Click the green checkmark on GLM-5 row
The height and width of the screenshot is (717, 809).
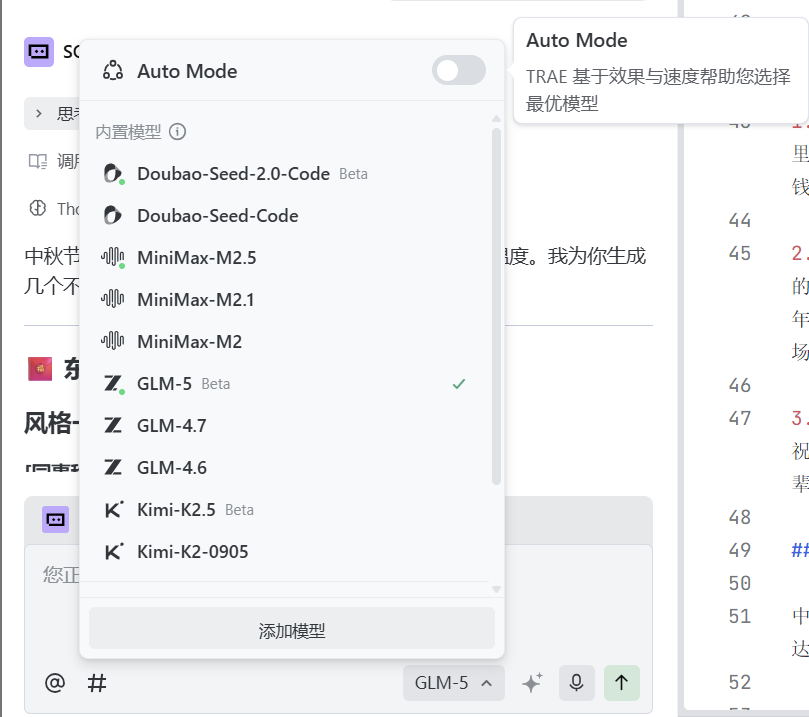pyautogui.click(x=459, y=384)
